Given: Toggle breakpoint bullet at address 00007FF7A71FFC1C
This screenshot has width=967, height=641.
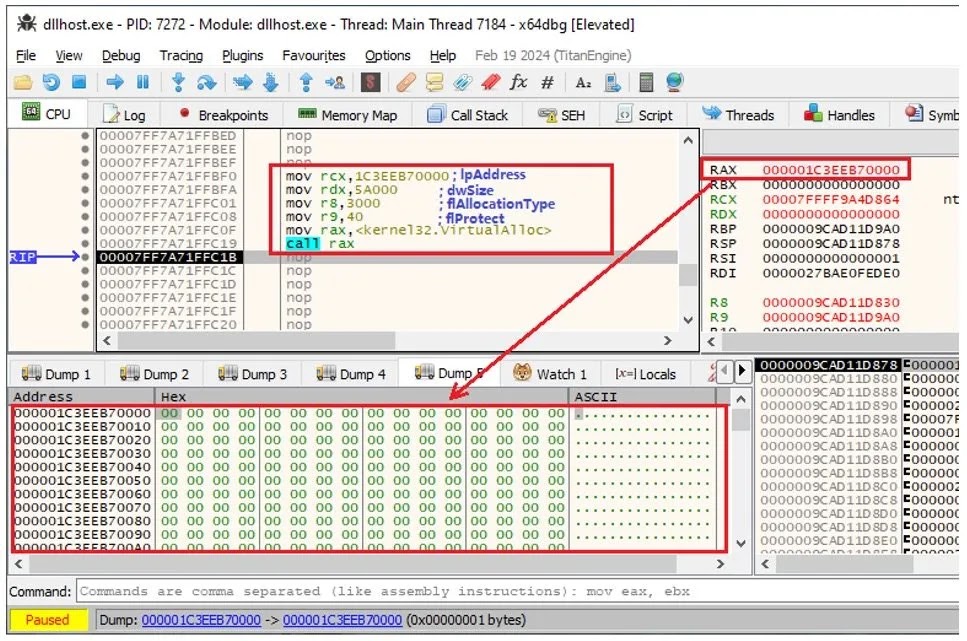Looking at the screenshot, I should (x=85, y=271).
